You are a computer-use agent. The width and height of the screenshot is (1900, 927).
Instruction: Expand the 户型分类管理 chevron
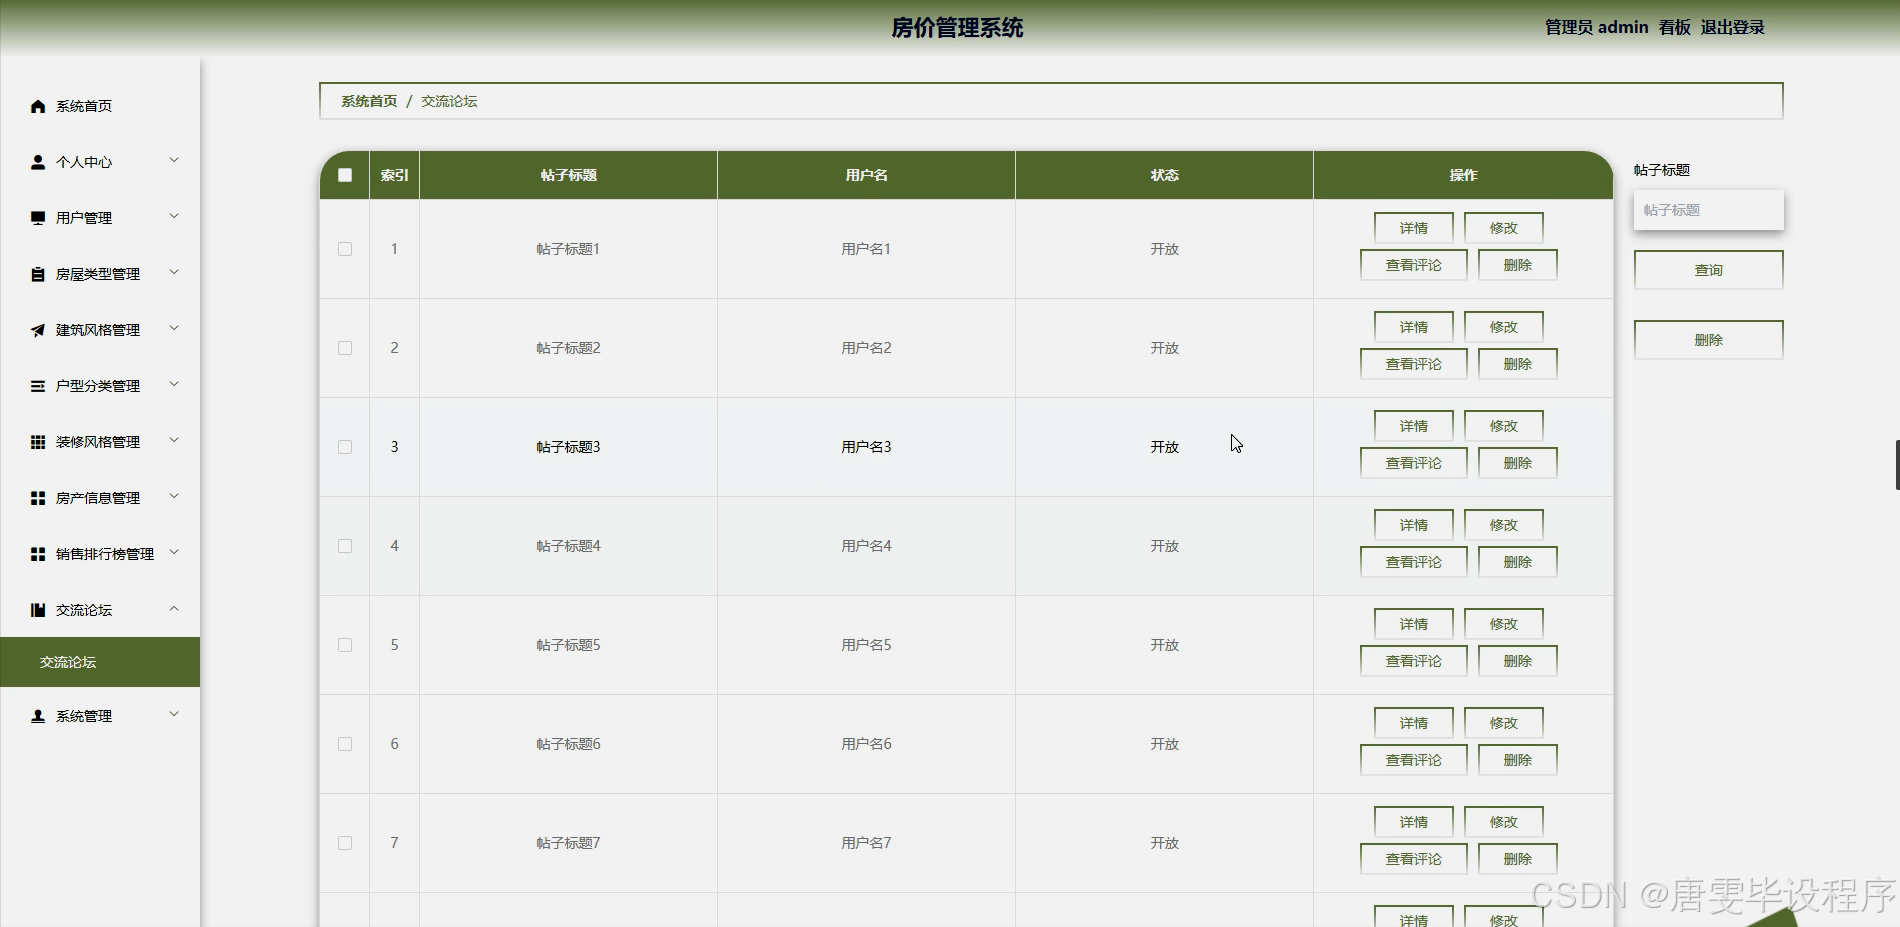pyautogui.click(x=174, y=384)
